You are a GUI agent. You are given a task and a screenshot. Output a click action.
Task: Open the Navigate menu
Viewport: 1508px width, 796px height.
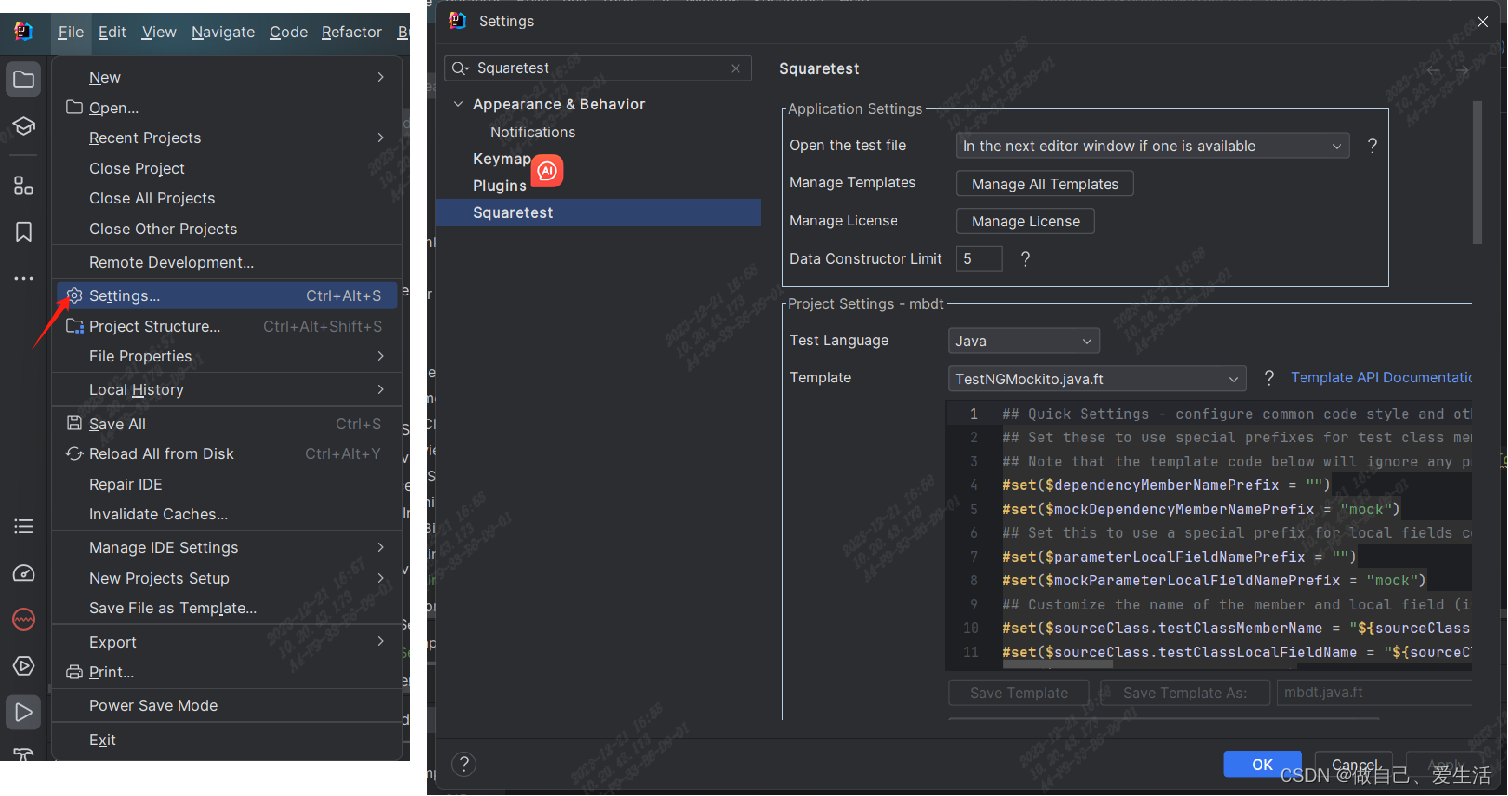[x=223, y=32]
